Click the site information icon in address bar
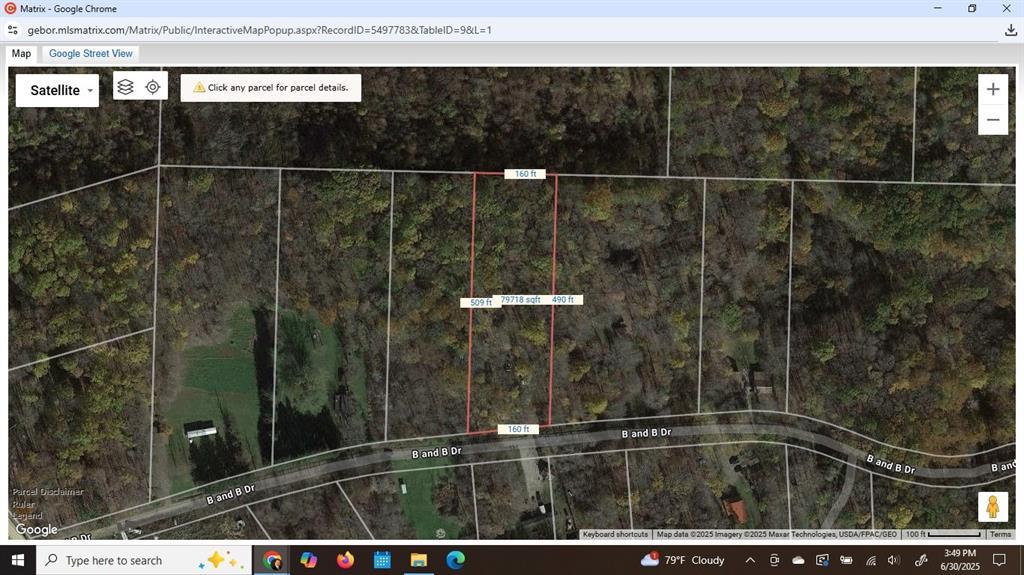 14,30
